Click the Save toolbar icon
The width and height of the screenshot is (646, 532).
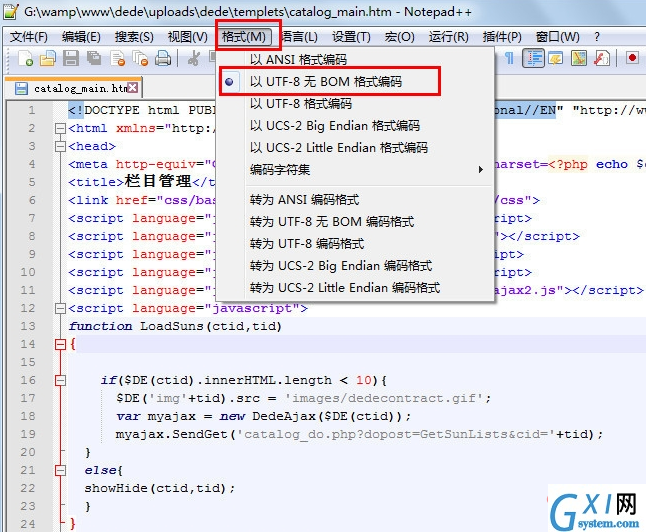click(71, 58)
